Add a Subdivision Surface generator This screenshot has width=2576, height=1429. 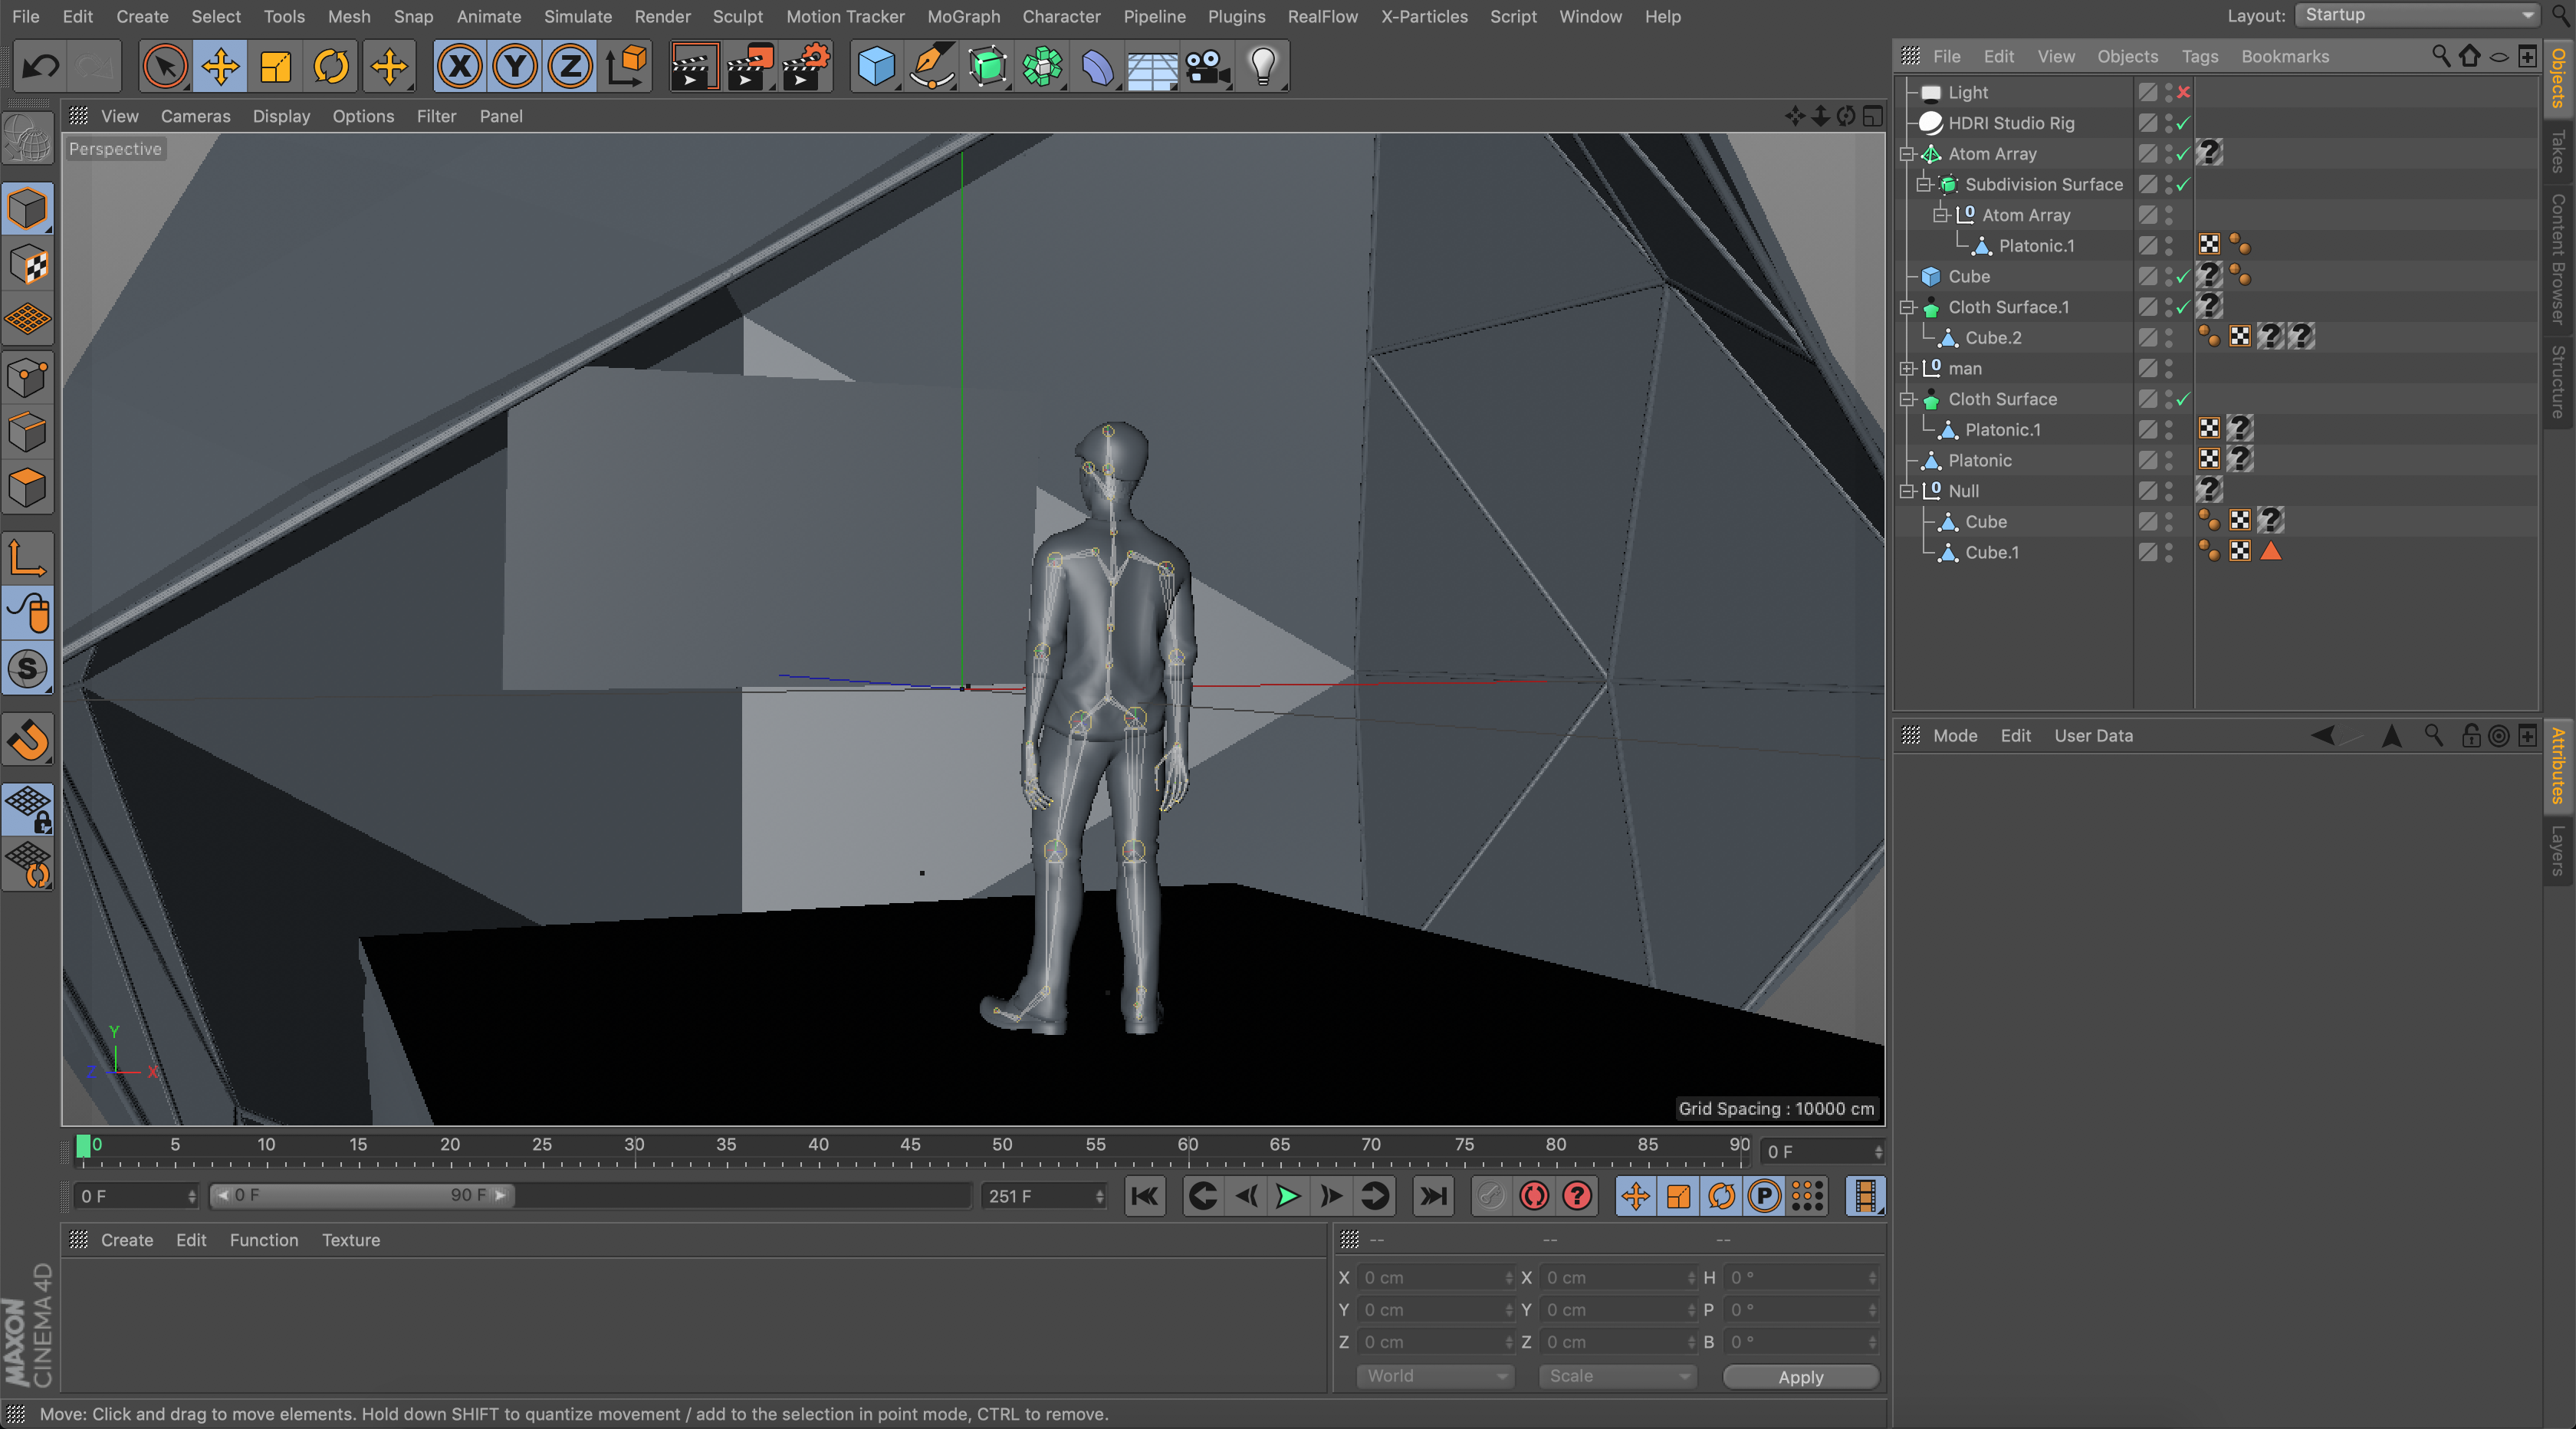click(x=987, y=67)
